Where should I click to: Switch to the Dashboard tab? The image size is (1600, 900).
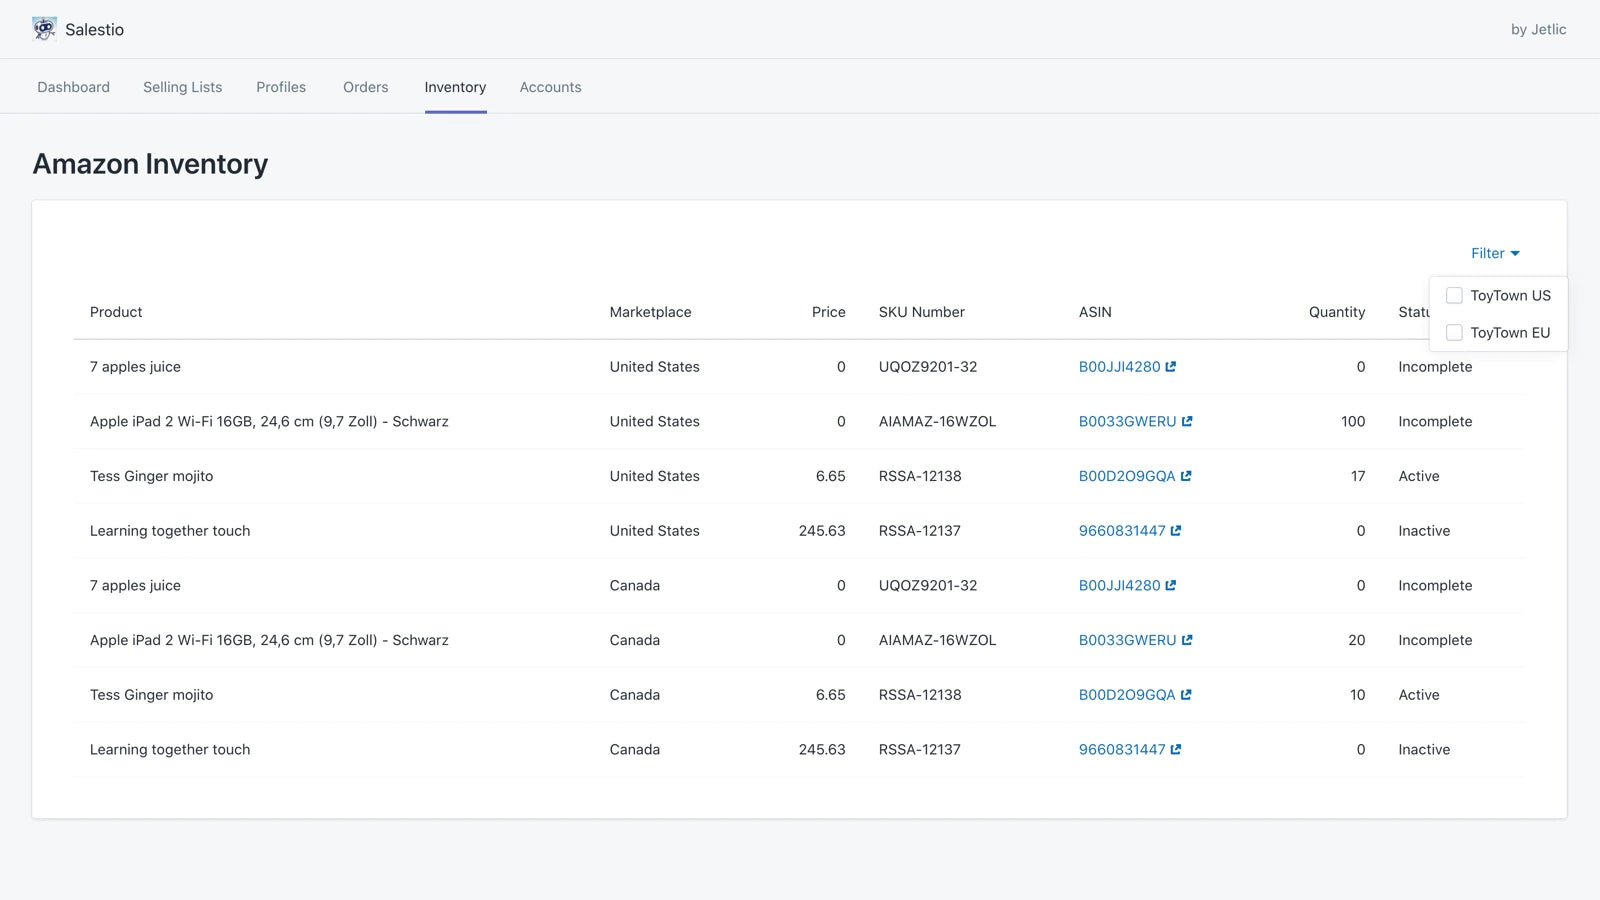point(74,87)
